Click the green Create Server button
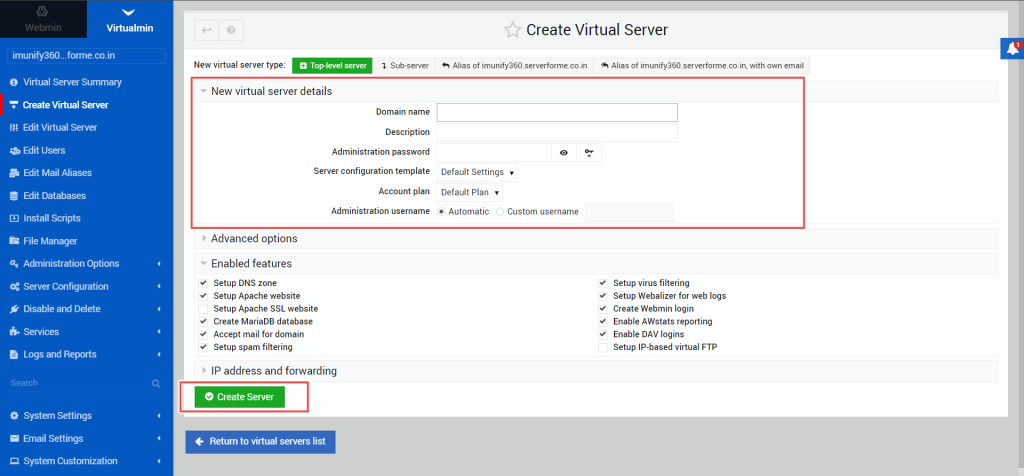1024x476 pixels. click(240, 397)
